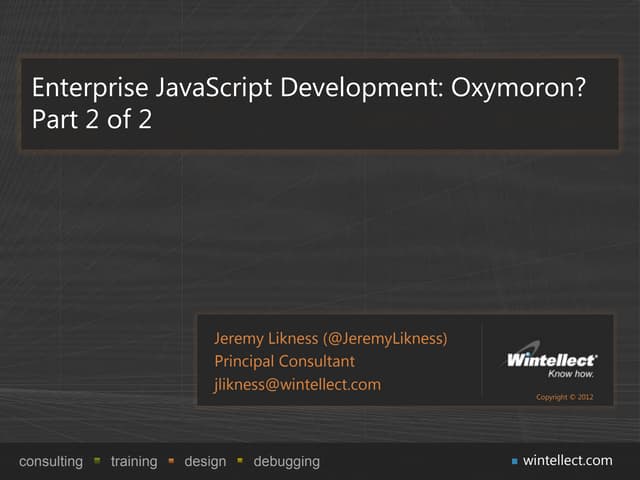Click the jlikness@wintellect.com email address
The height and width of the screenshot is (480, 640).
(x=297, y=384)
